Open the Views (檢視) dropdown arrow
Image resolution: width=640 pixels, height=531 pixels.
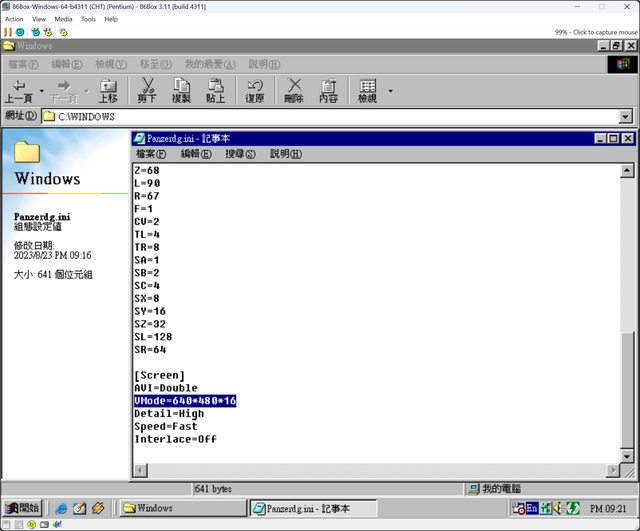coord(390,91)
